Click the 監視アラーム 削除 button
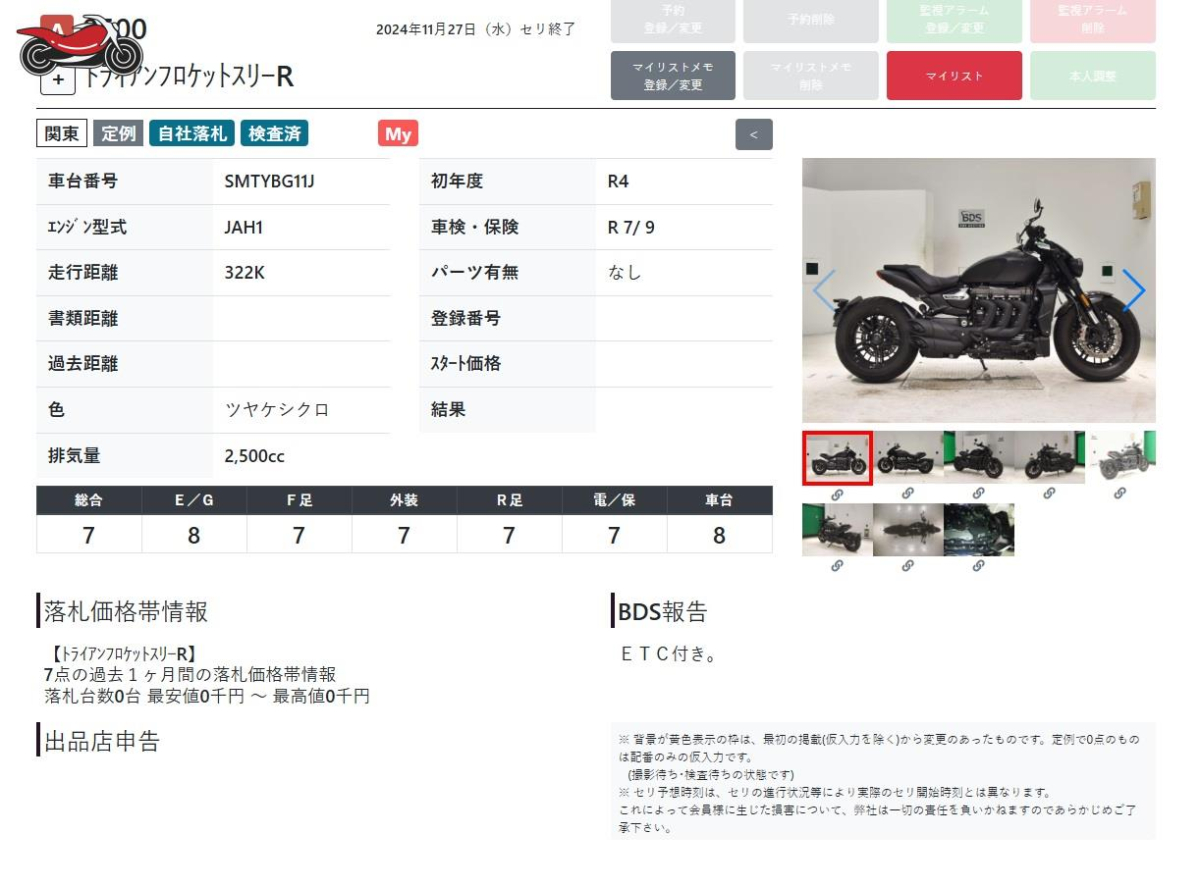 pyautogui.click(x=1092, y=20)
